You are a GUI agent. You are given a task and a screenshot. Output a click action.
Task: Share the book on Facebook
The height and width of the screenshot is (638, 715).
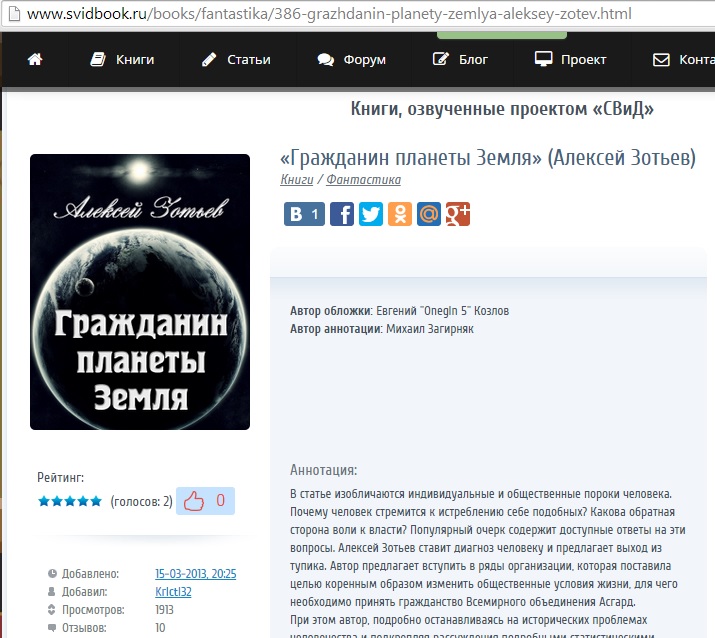tap(342, 214)
